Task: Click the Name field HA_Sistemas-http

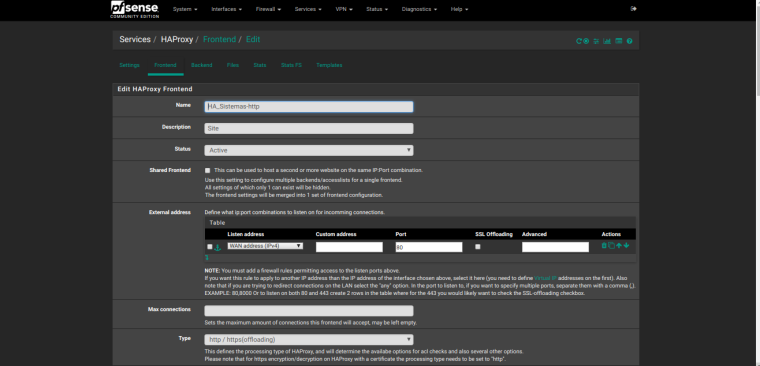Action: click(x=309, y=107)
